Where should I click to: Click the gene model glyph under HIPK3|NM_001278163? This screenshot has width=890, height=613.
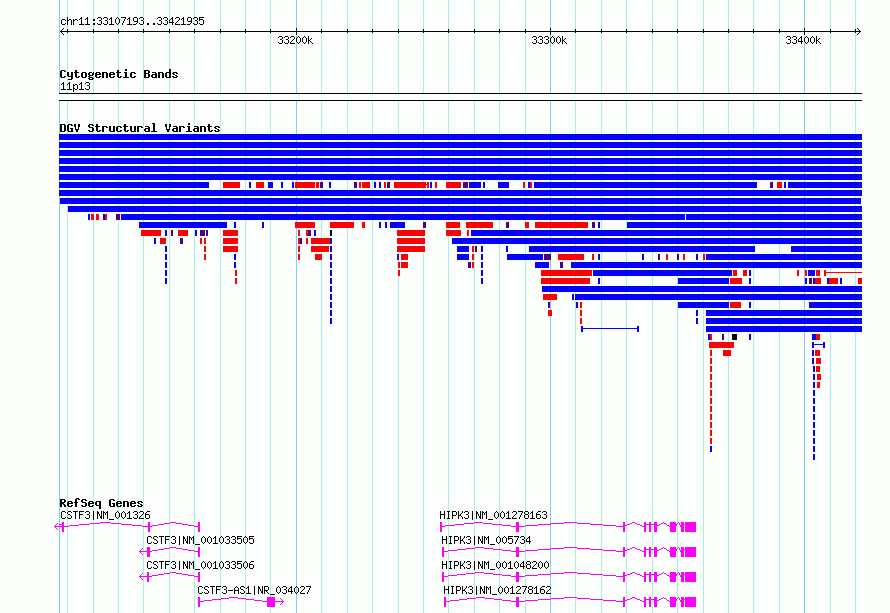point(568,527)
